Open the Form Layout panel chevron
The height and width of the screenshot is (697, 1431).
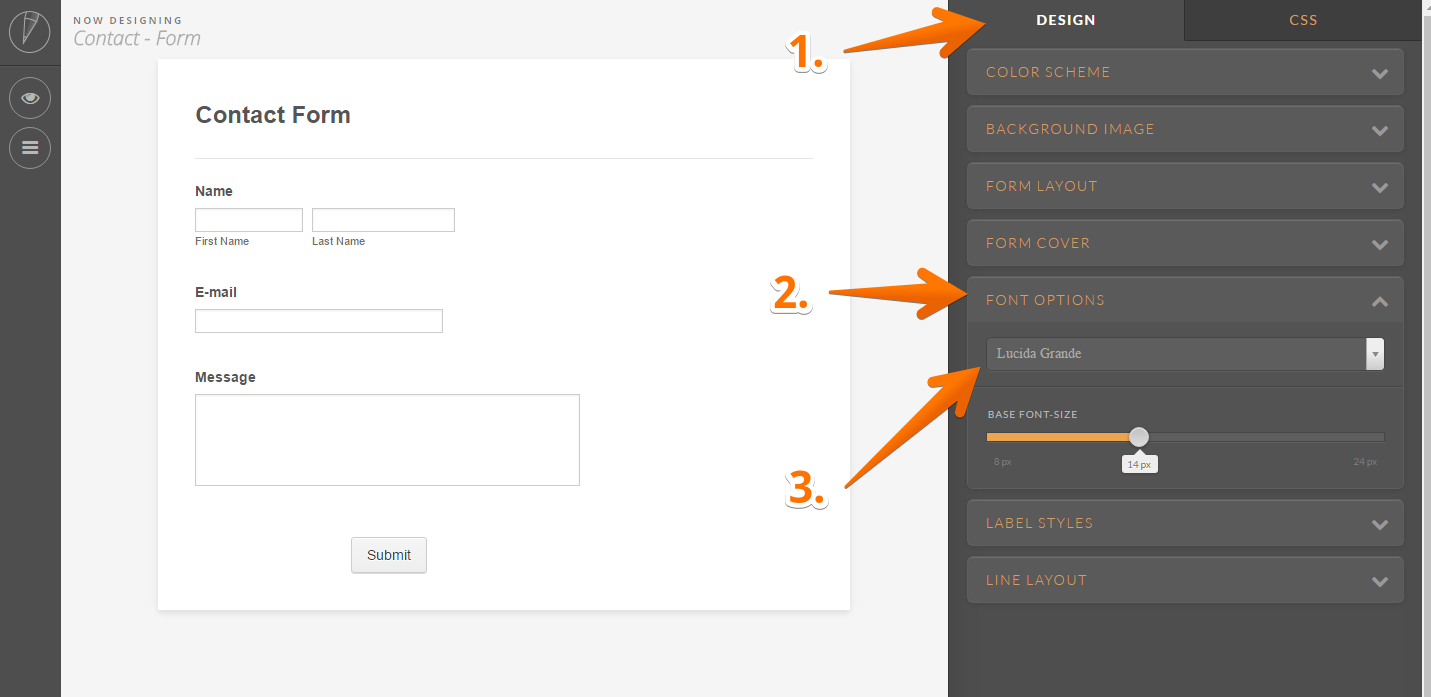pyautogui.click(x=1380, y=187)
